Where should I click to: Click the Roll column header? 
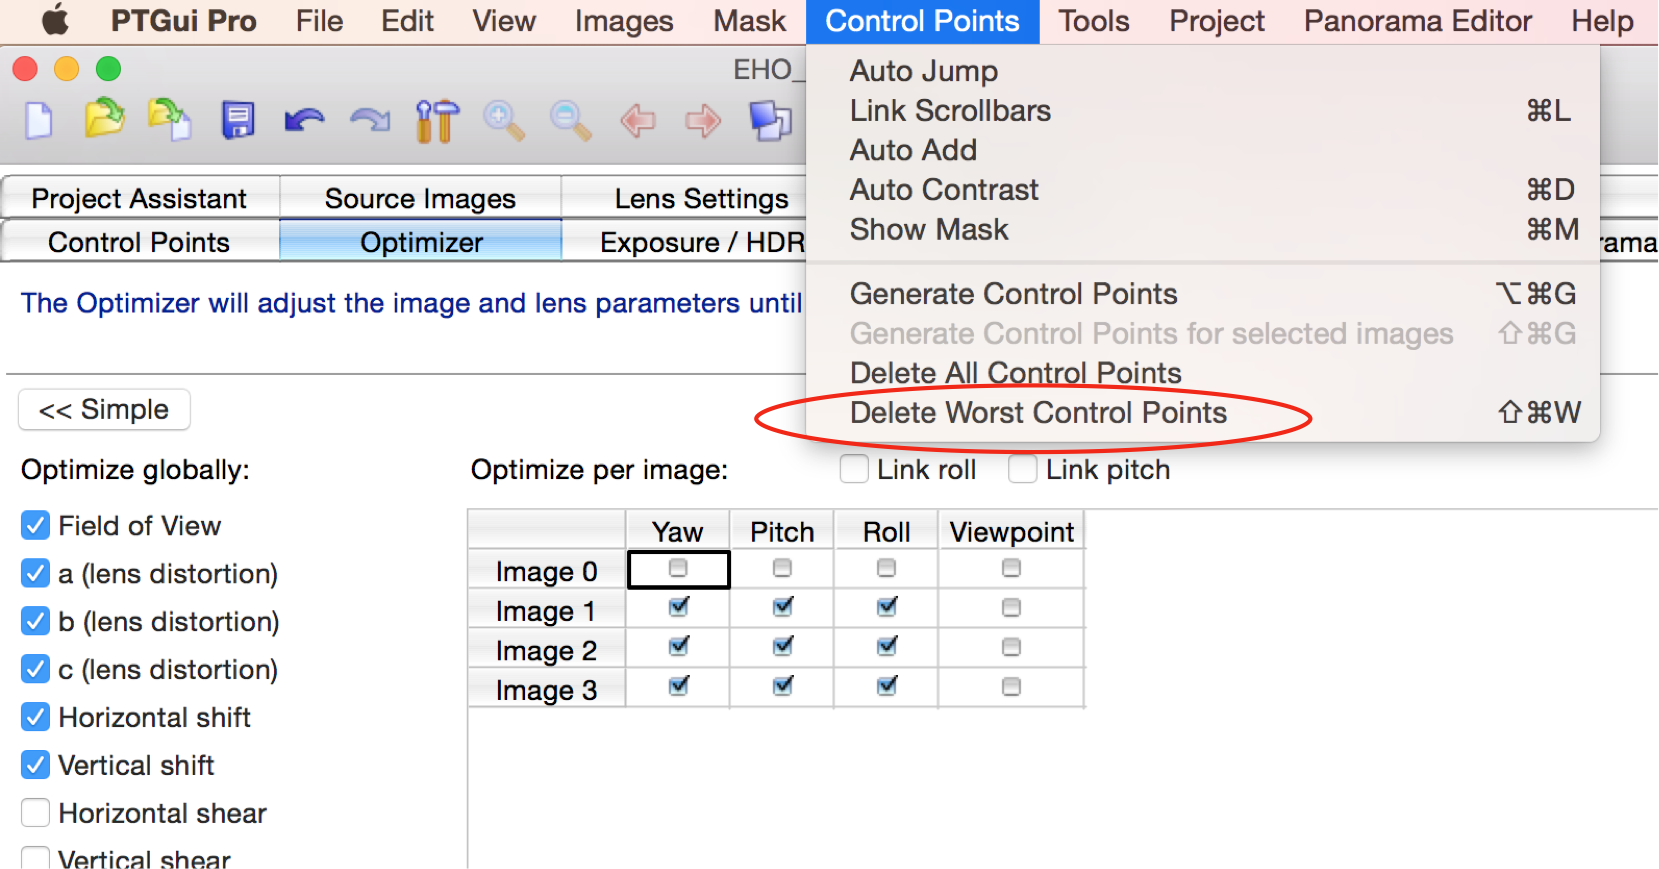pos(887,531)
